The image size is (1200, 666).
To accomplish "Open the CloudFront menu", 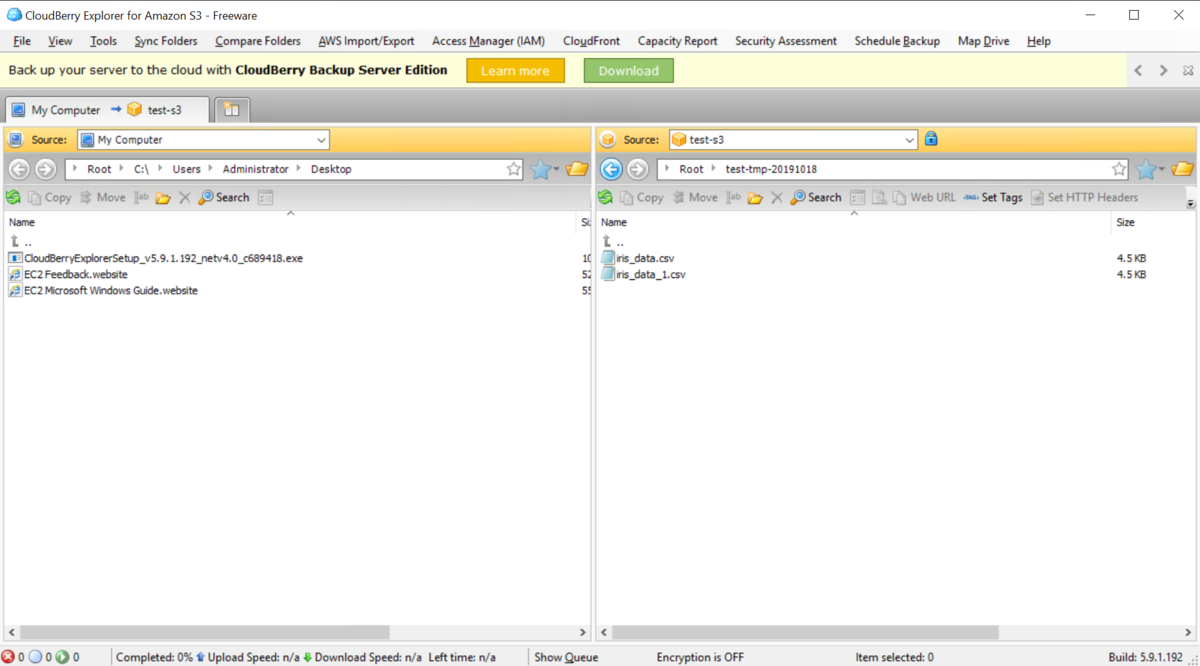I will coord(591,41).
